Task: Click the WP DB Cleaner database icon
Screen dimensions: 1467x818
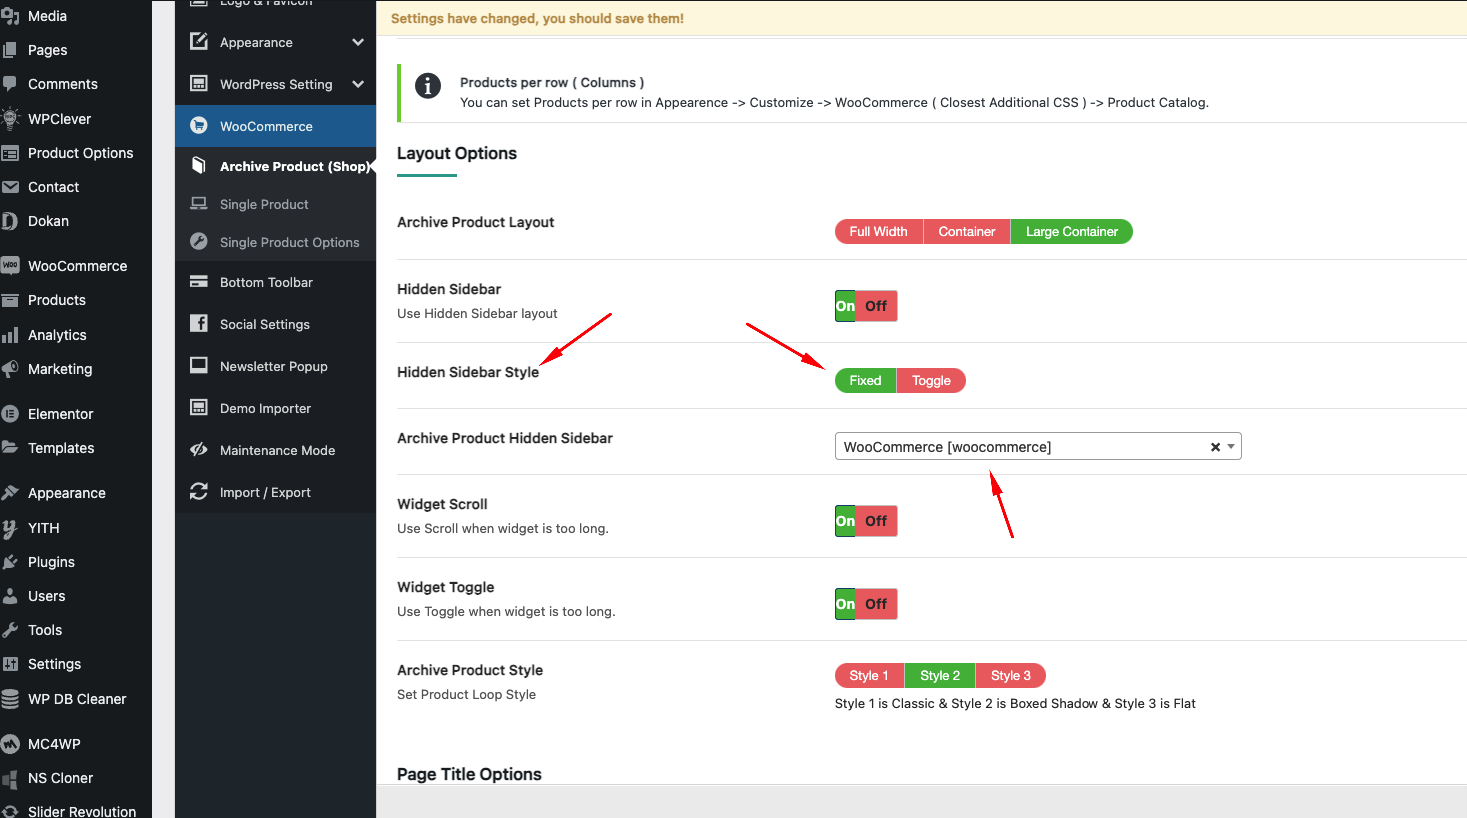Action: [x=10, y=699]
